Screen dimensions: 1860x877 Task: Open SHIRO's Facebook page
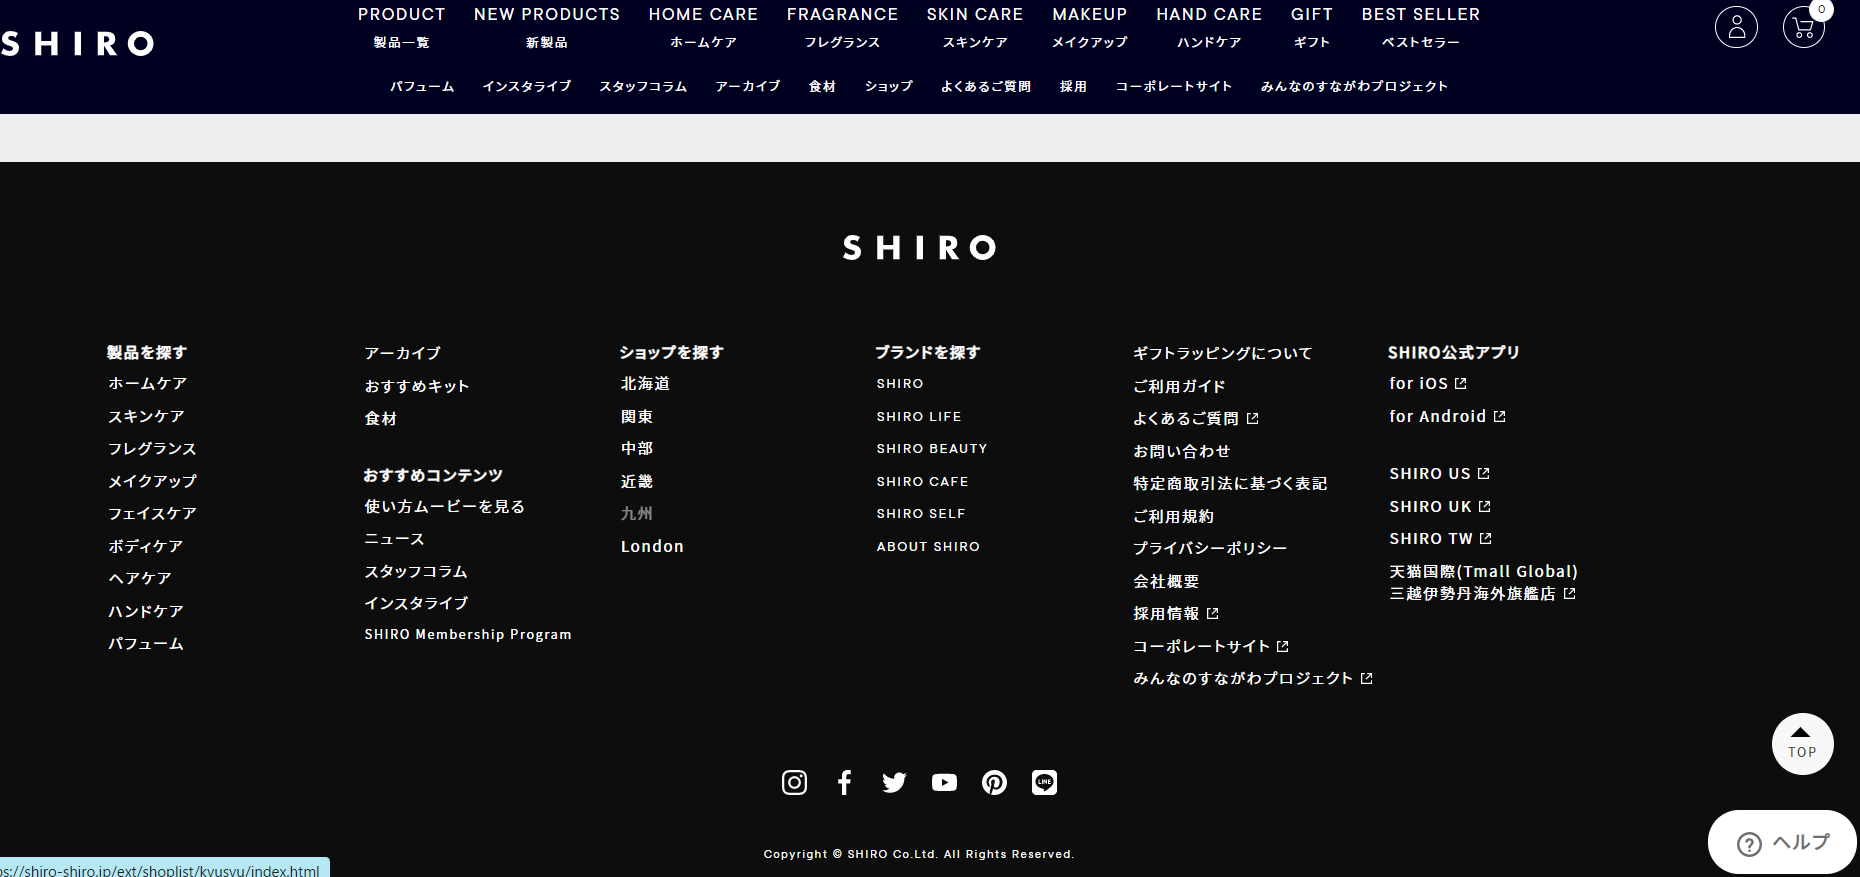click(844, 782)
